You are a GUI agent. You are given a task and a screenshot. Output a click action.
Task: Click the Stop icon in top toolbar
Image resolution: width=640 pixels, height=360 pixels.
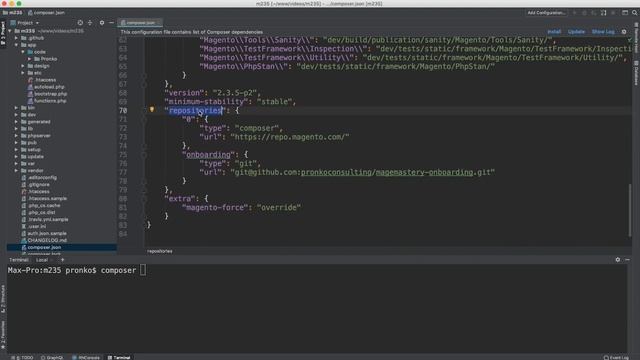(613, 13)
